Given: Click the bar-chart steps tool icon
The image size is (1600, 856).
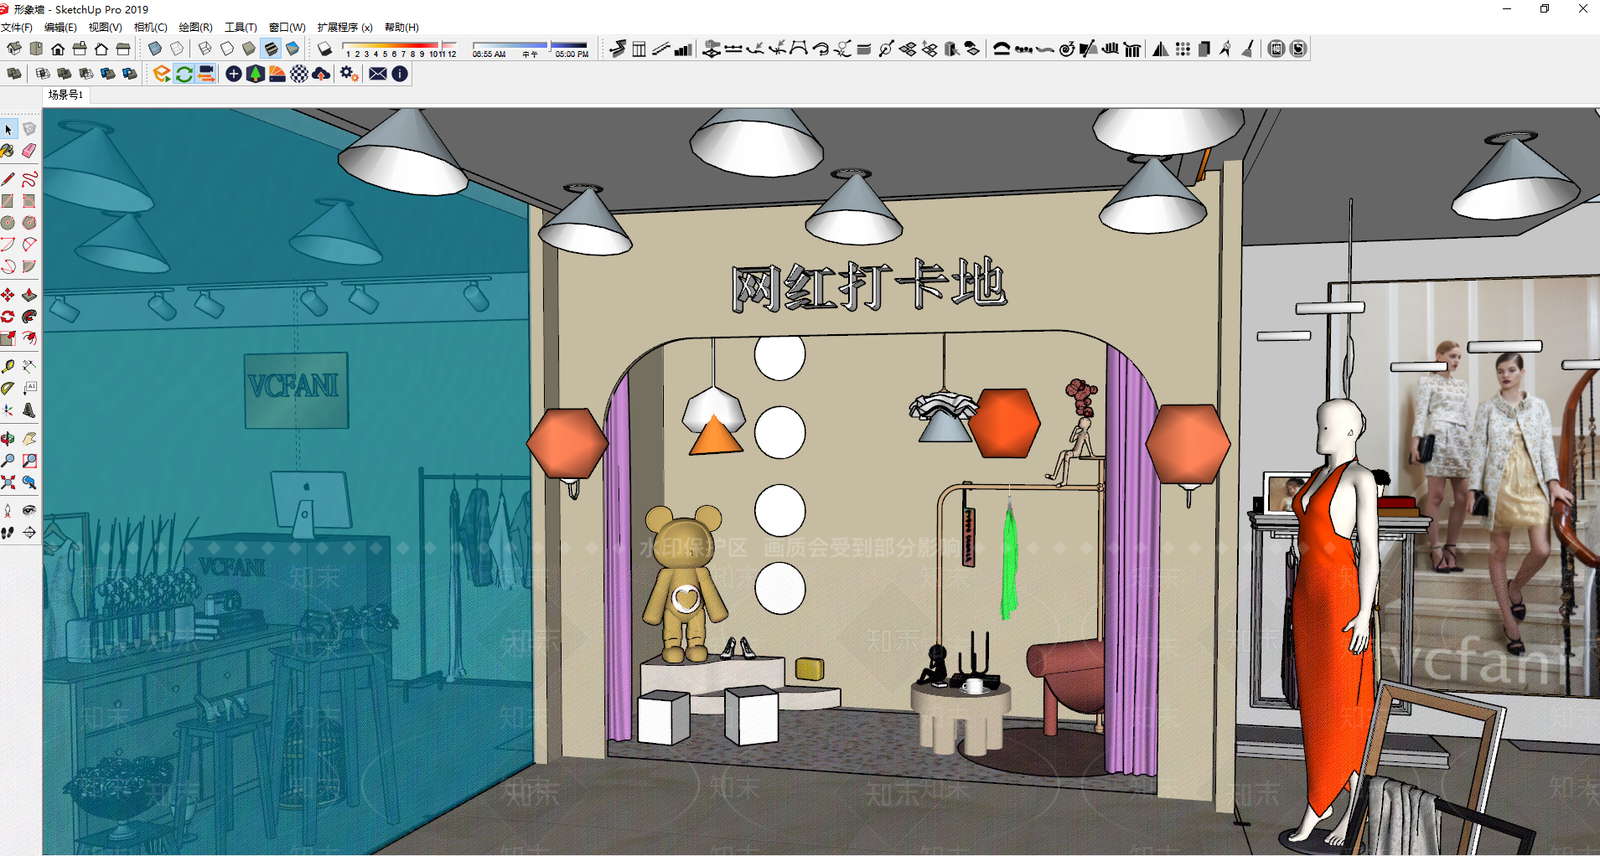Looking at the screenshot, I should (x=683, y=48).
